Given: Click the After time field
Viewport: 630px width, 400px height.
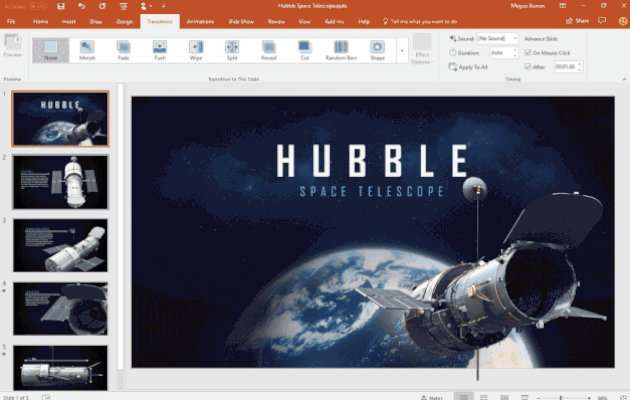Looking at the screenshot, I should [565, 67].
